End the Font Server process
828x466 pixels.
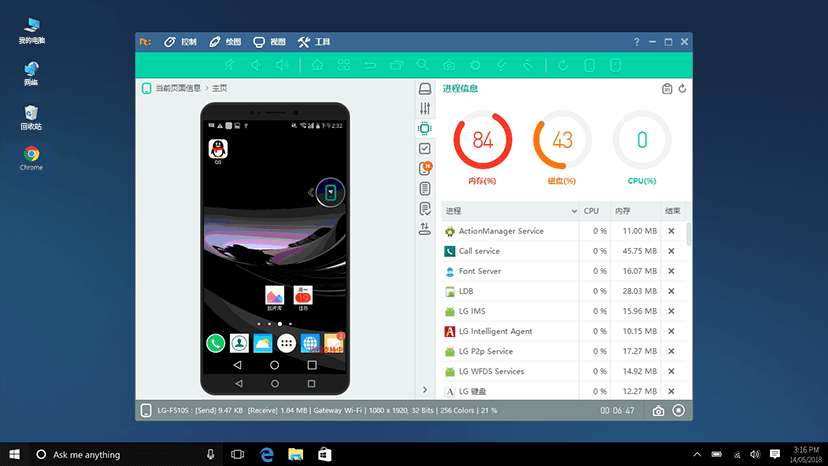(671, 271)
